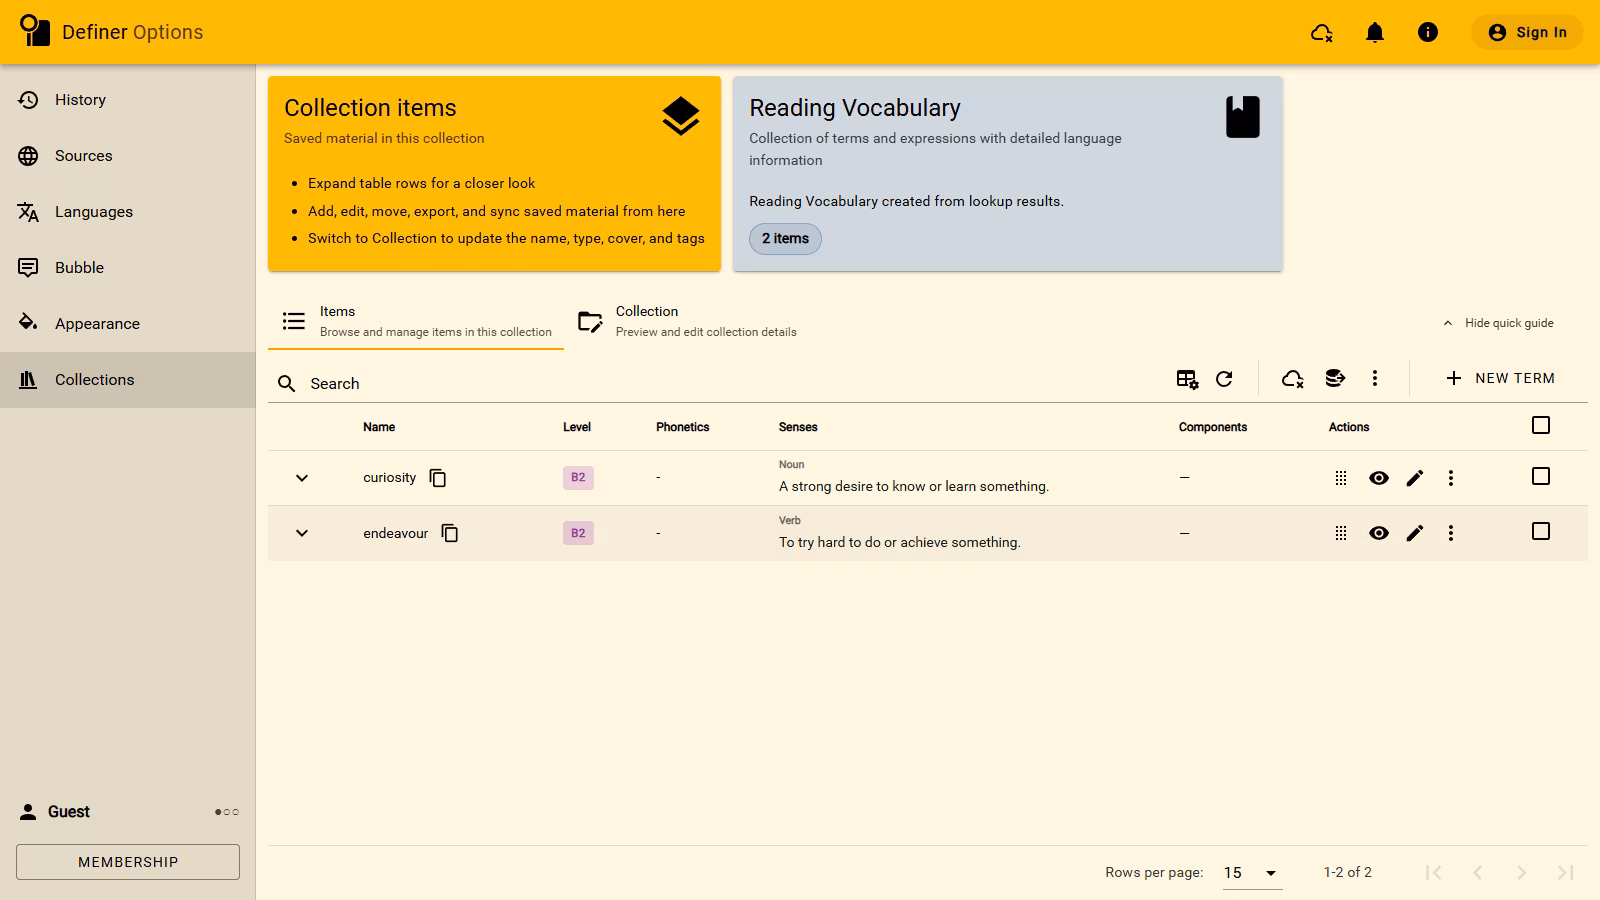Open Sources in sidebar
This screenshot has height=900, width=1600.
coord(128,156)
